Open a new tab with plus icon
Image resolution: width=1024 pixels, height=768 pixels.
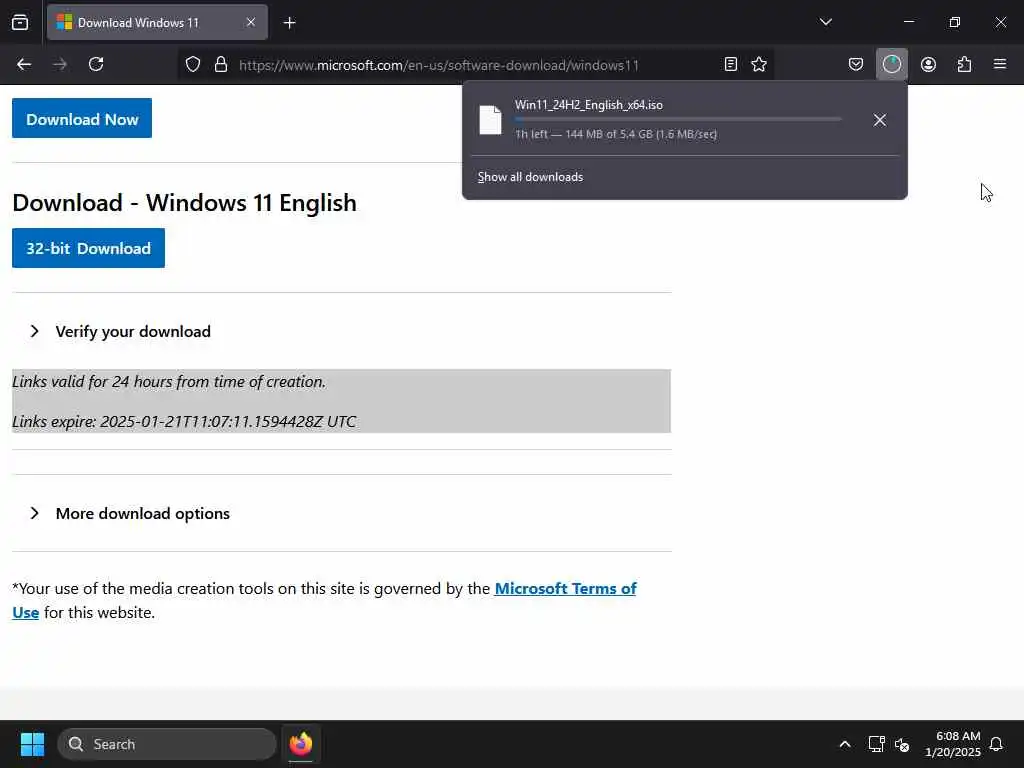click(289, 23)
